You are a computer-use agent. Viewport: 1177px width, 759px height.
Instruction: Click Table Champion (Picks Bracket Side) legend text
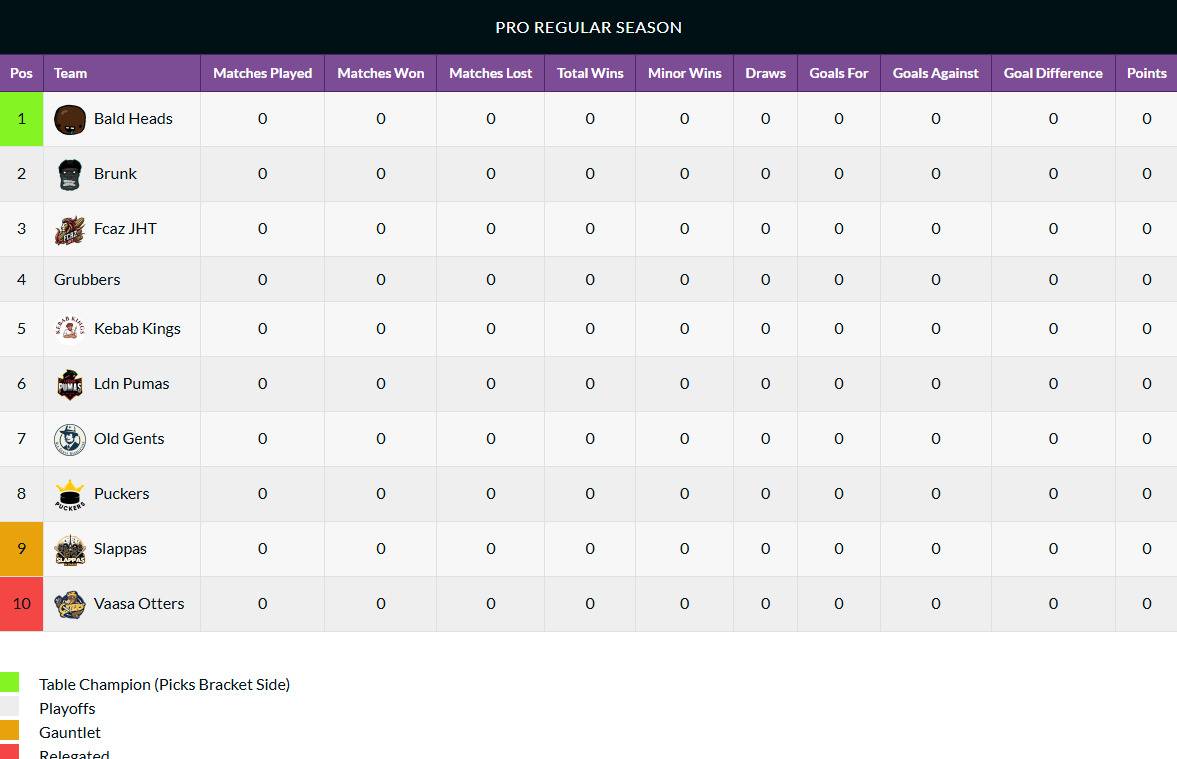(x=164, y=684)
